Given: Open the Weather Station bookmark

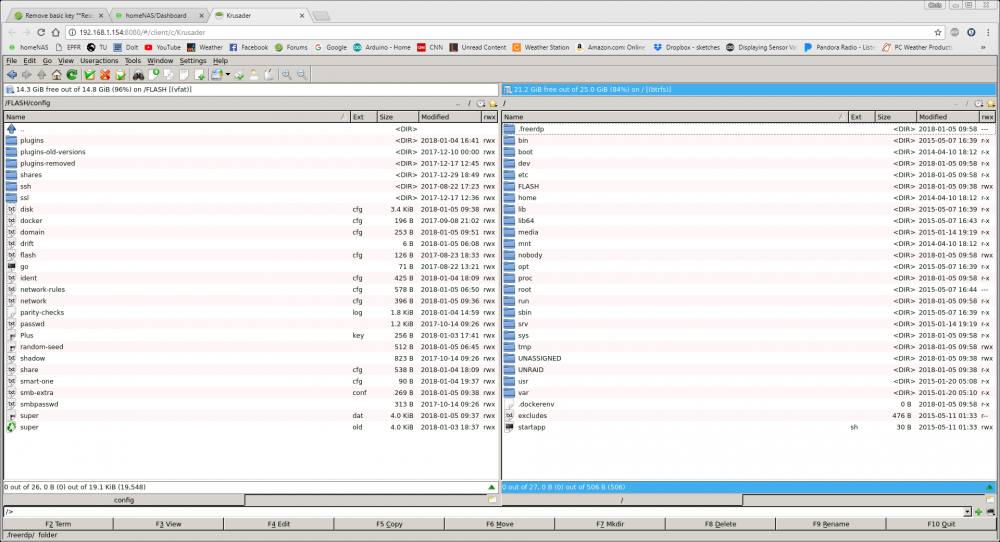Looking at the screenshot, I should [x=541, y=47].
